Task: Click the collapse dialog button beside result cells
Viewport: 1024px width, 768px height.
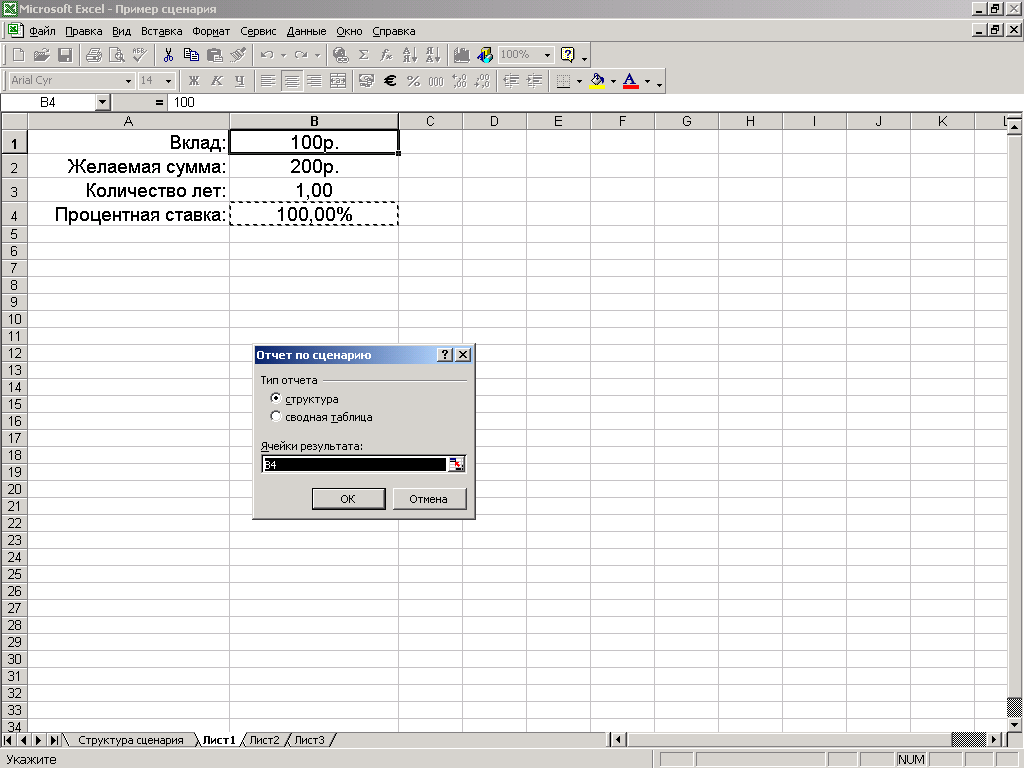Action: tap(456, 464)
